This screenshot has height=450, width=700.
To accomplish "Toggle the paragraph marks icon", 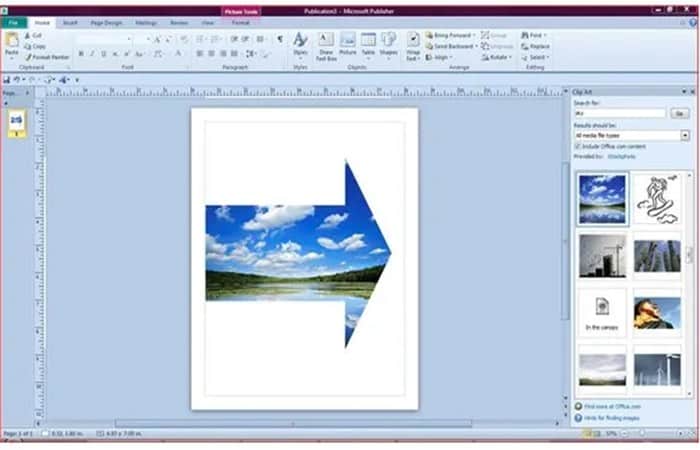I will click(x=280, y=39).
